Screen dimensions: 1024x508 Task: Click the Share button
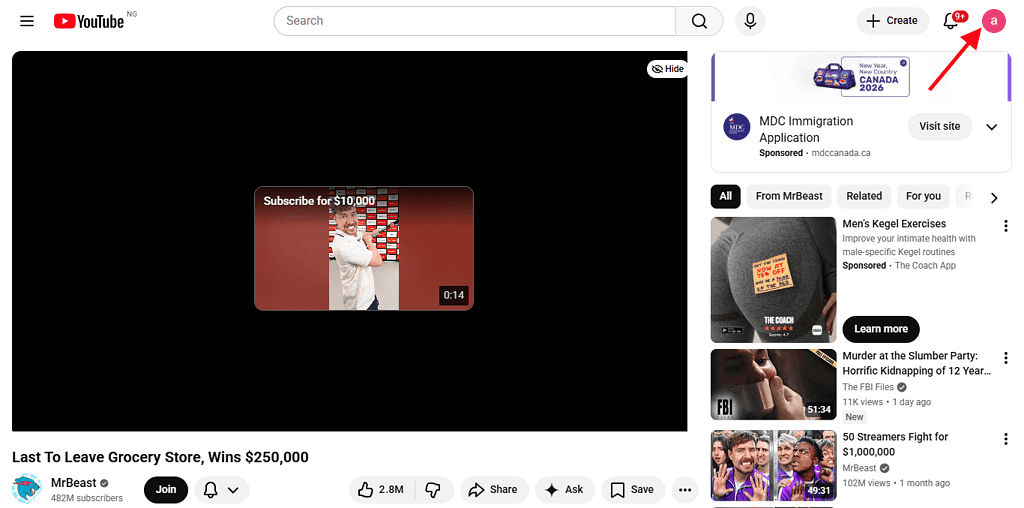coord(494,490)
